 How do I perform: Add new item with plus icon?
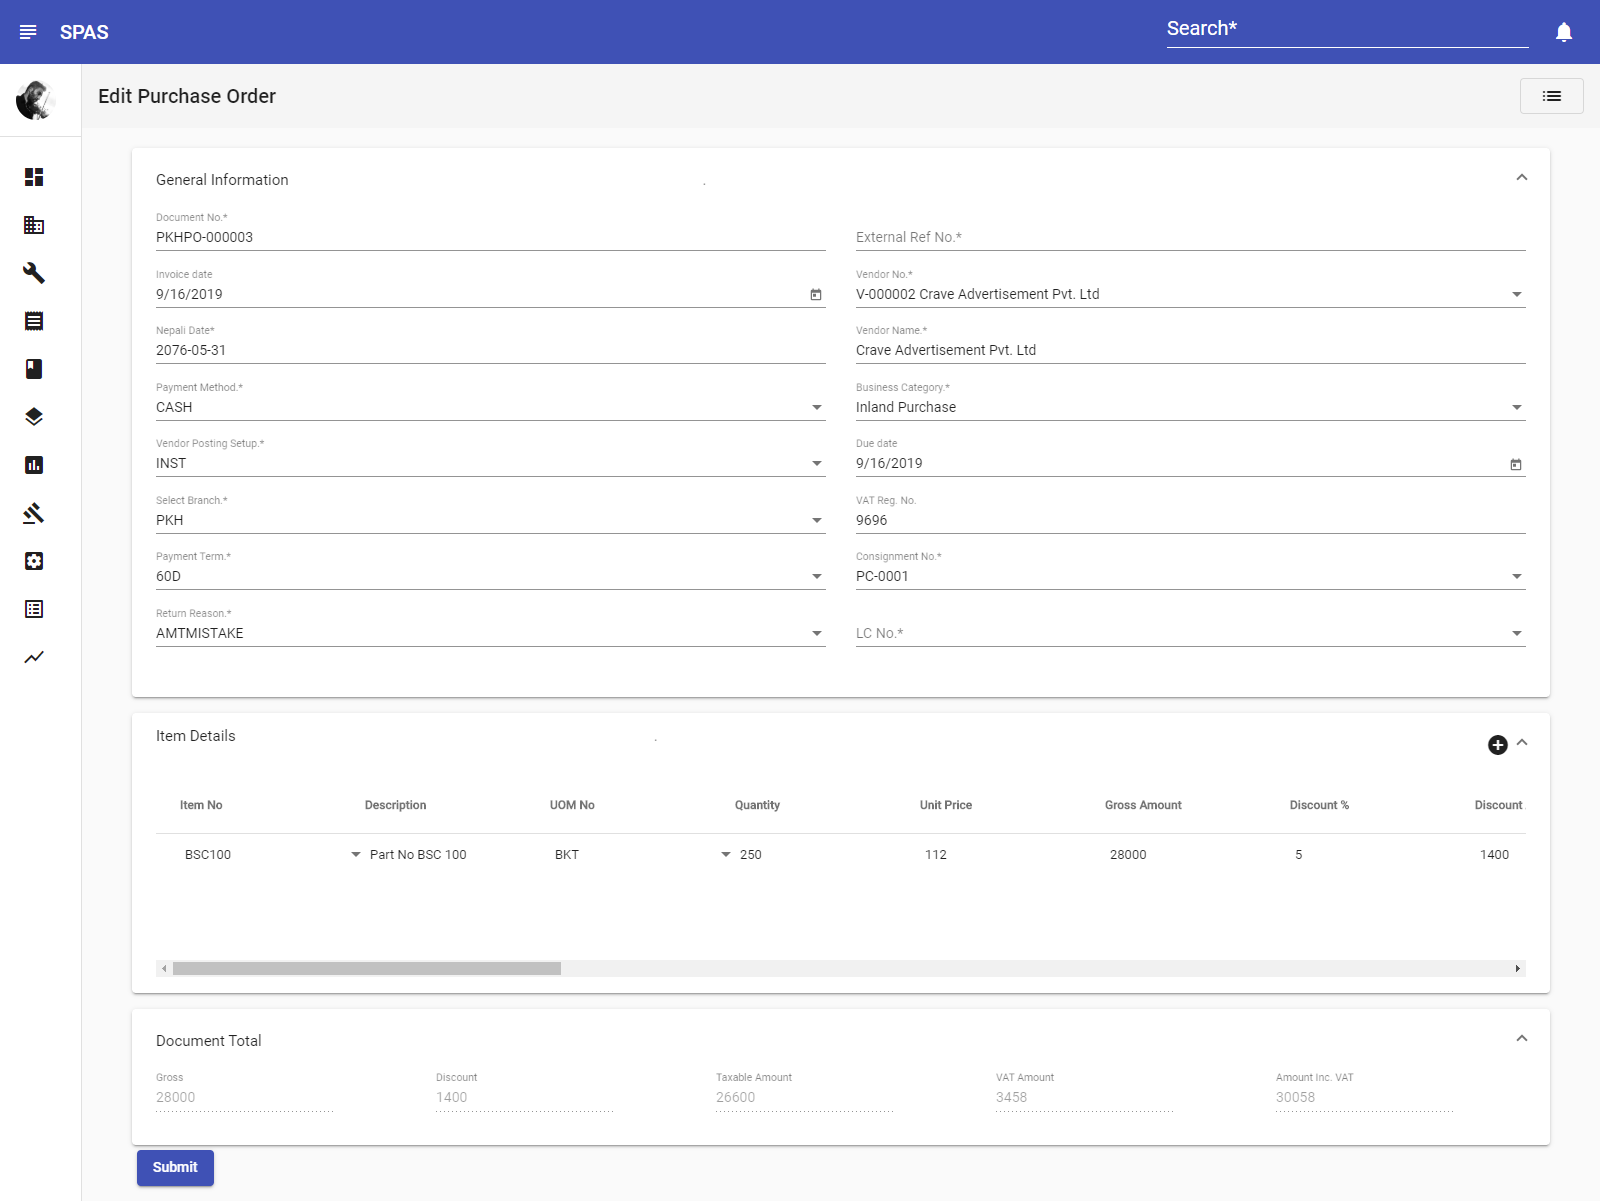(x=1497, y=745)
